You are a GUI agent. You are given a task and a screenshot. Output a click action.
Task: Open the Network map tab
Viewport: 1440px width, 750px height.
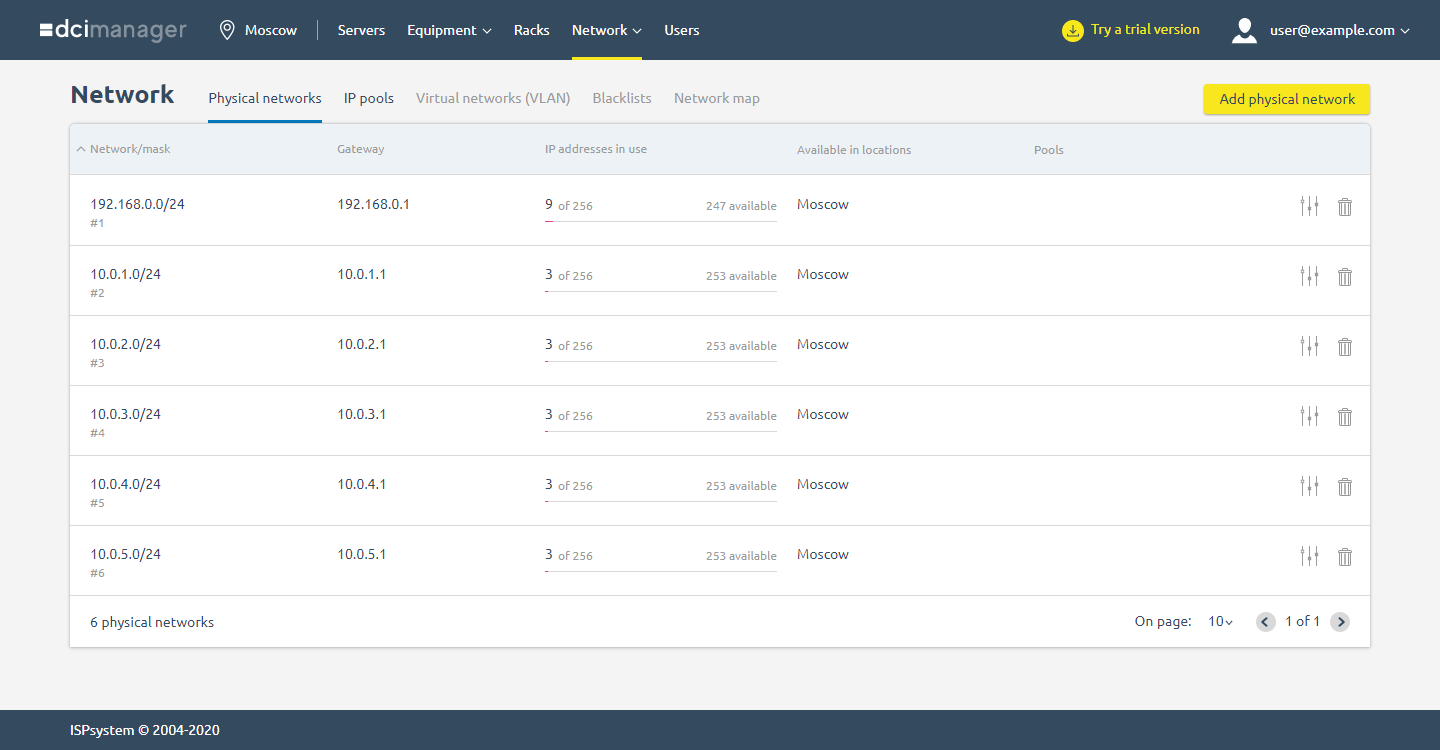(716, 98)
